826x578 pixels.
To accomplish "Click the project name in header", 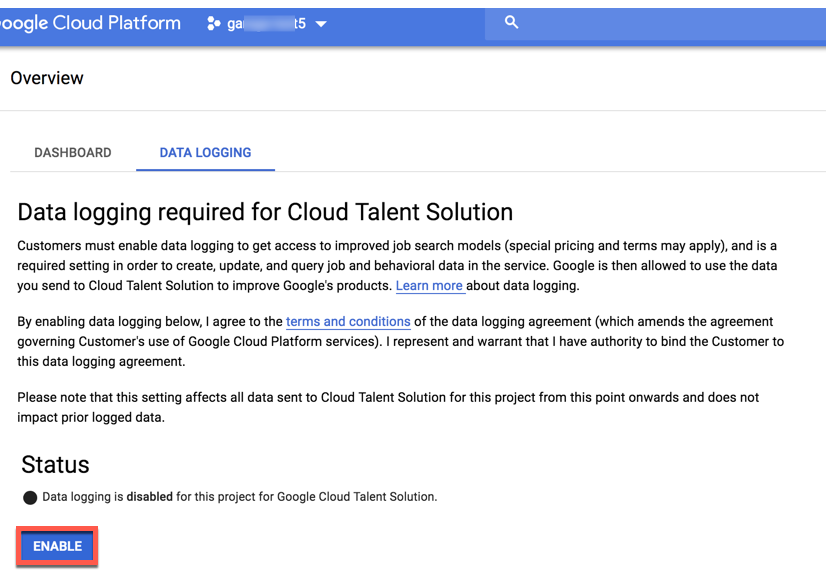I will pyautogui.click(x=266, y=23).
